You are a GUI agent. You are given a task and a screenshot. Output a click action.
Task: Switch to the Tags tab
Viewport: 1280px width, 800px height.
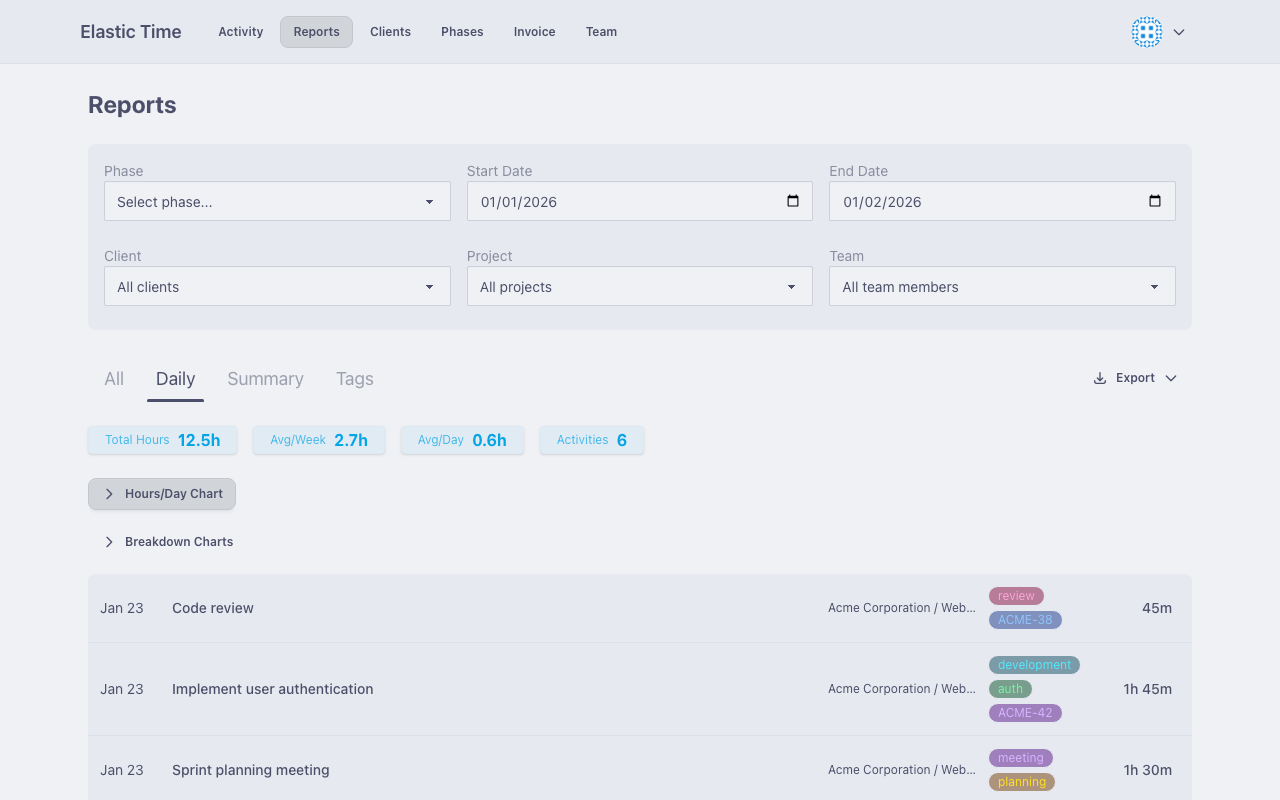pyautogui.click(x=354, y=379)
